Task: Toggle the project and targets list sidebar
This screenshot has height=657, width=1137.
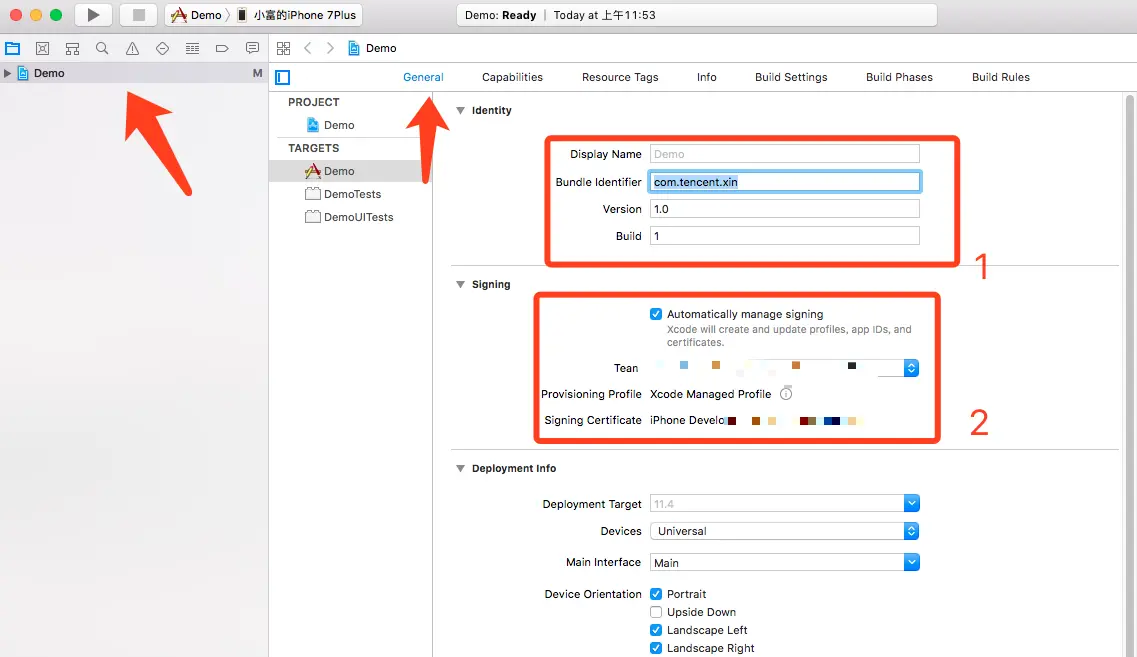Action: pyautogui.click(x=283, y=78)
